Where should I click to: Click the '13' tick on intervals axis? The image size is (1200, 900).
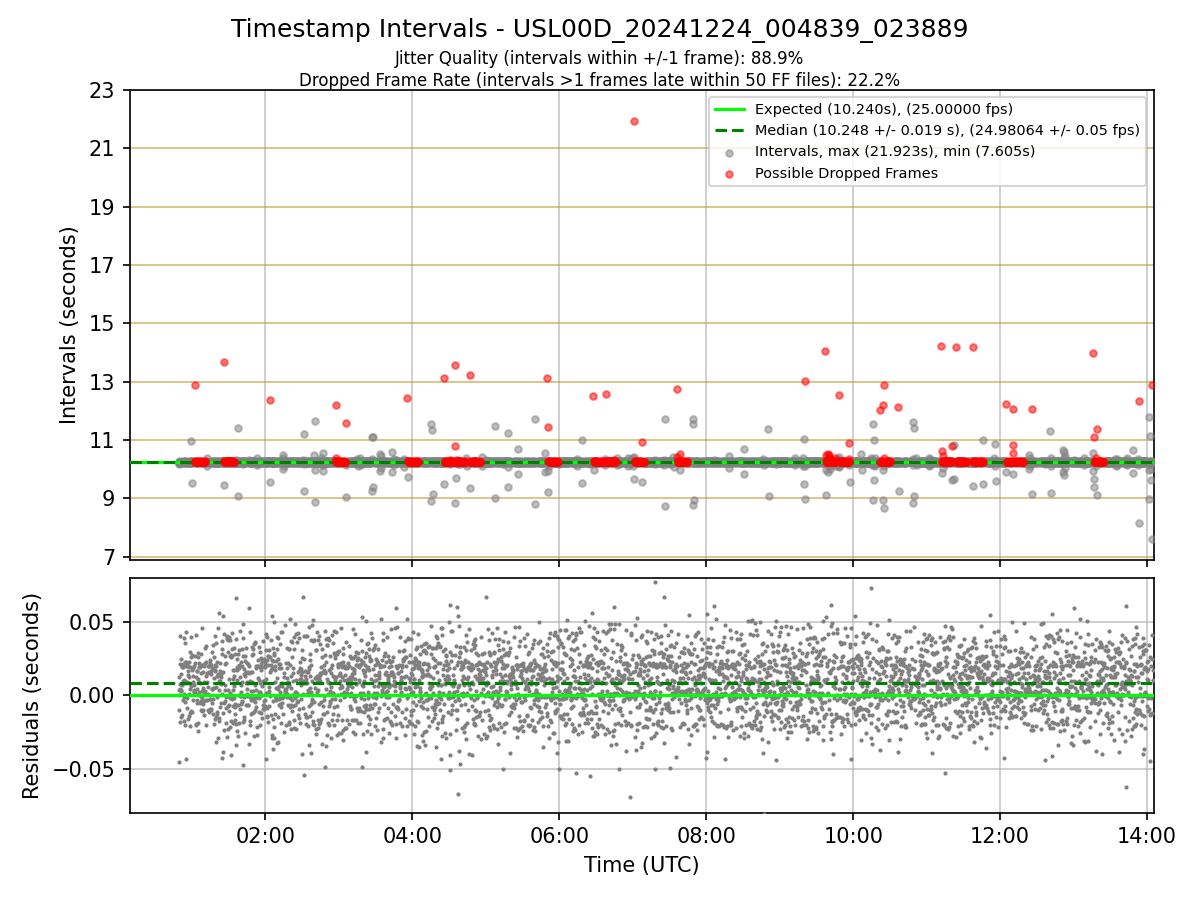pos(103,382)
